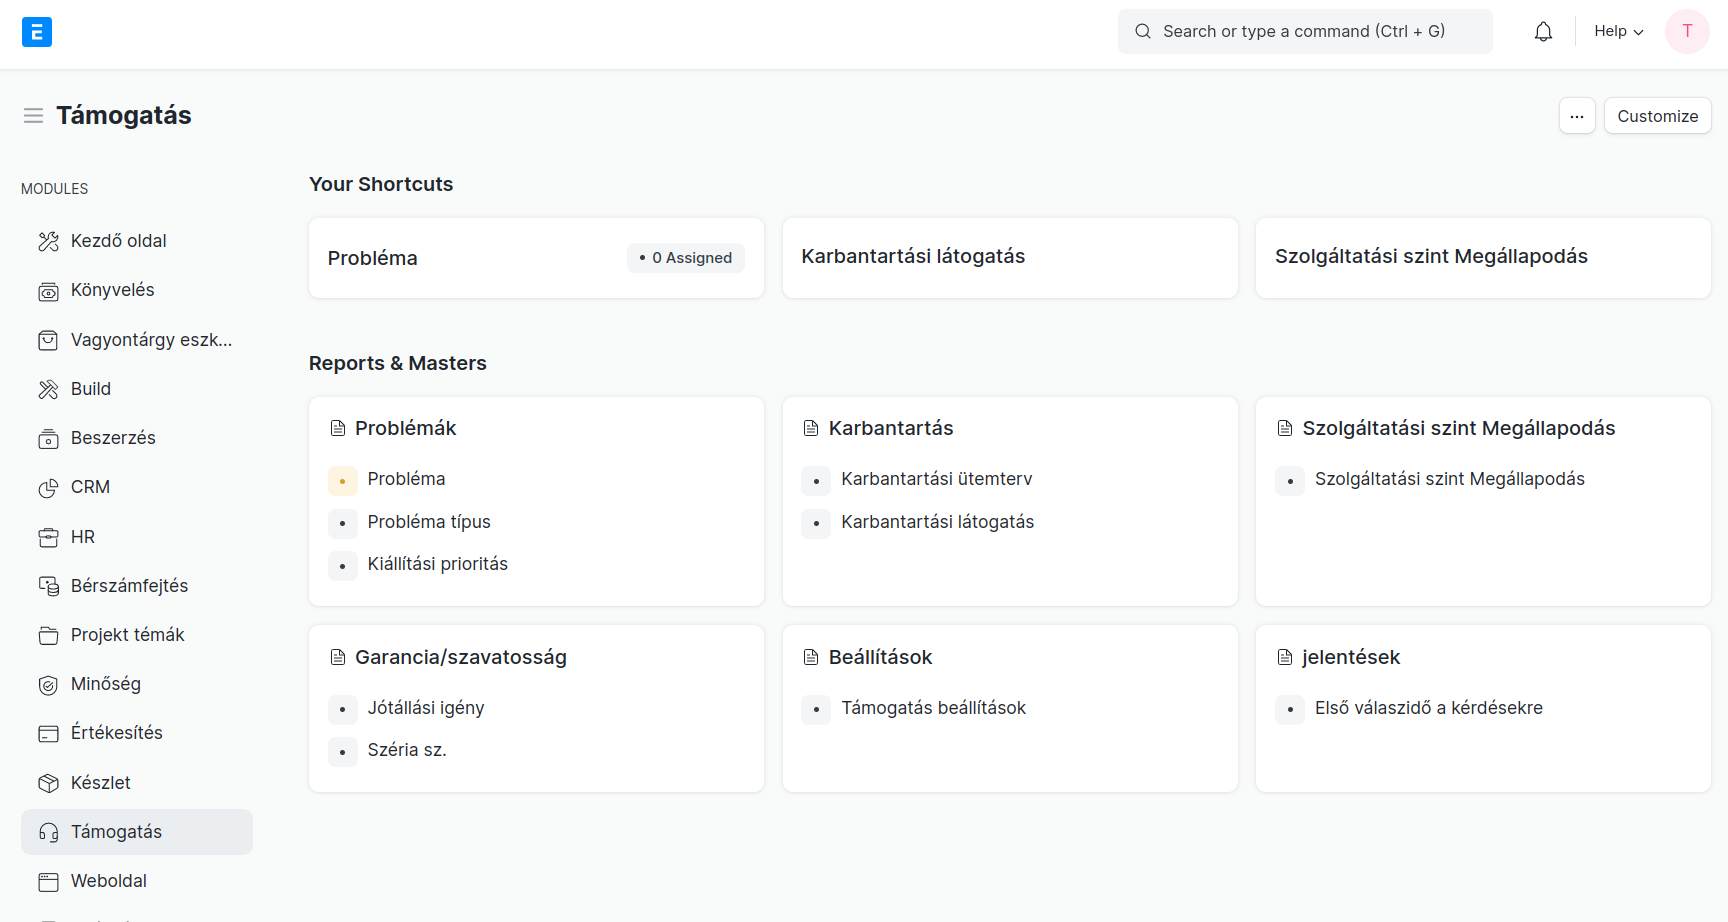Image resolution: width=1728 pixels, height=922 pixels.
Task: Click the Minőség shield icon
Action: pyautogui.click(x=48, y=685)
